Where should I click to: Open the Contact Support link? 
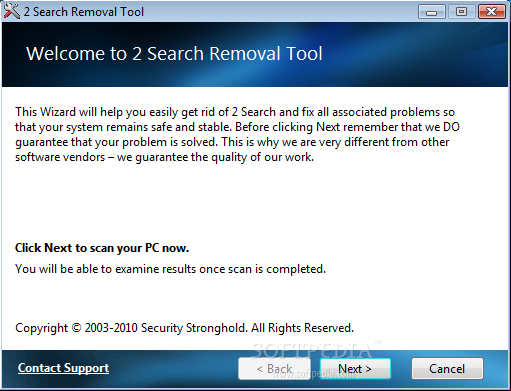[x=63, y=368]
